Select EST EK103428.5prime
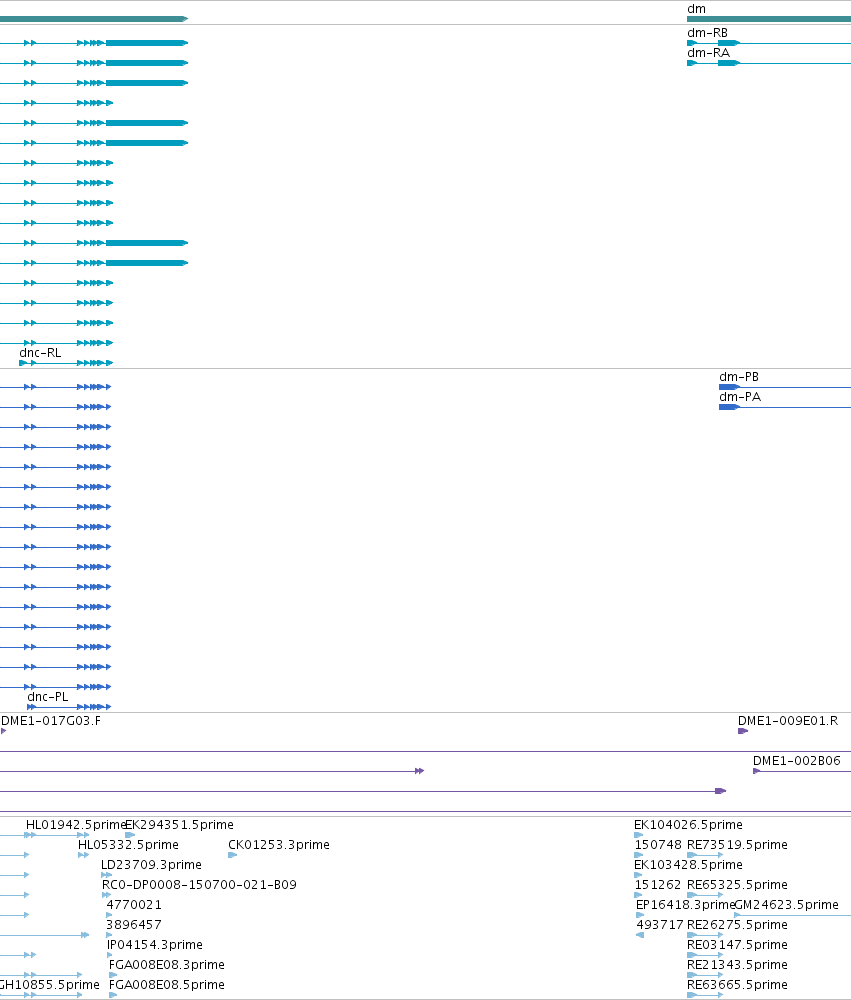 coord(688,865)
